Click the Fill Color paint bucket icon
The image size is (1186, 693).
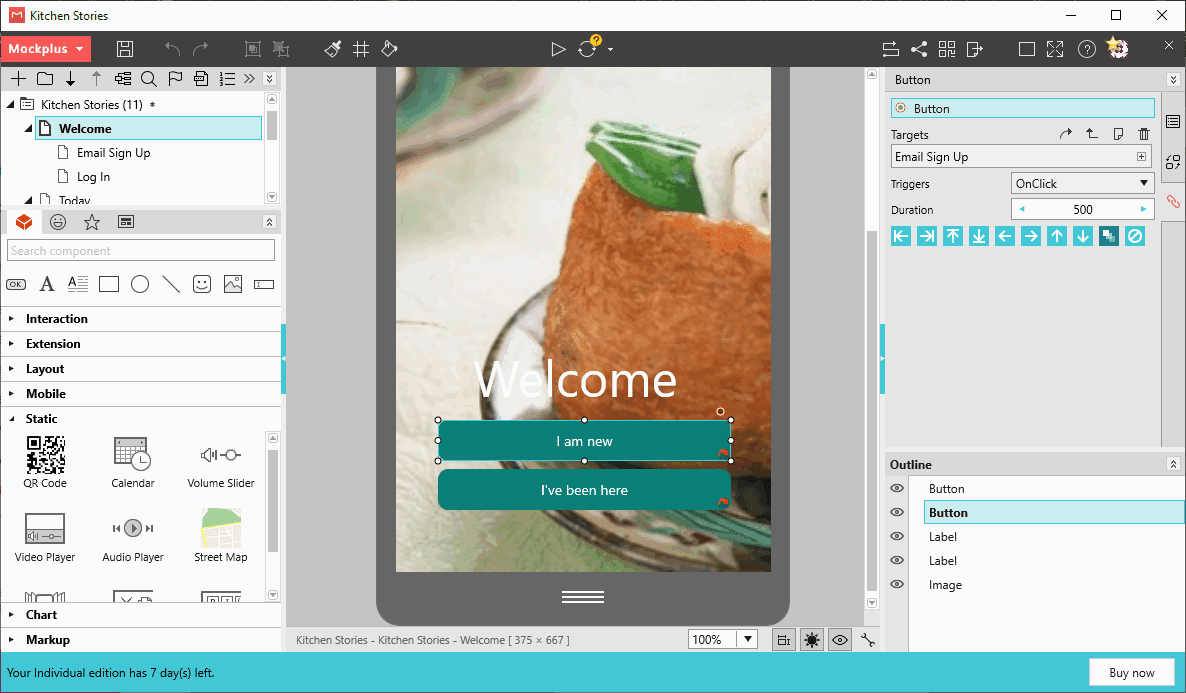389,48
